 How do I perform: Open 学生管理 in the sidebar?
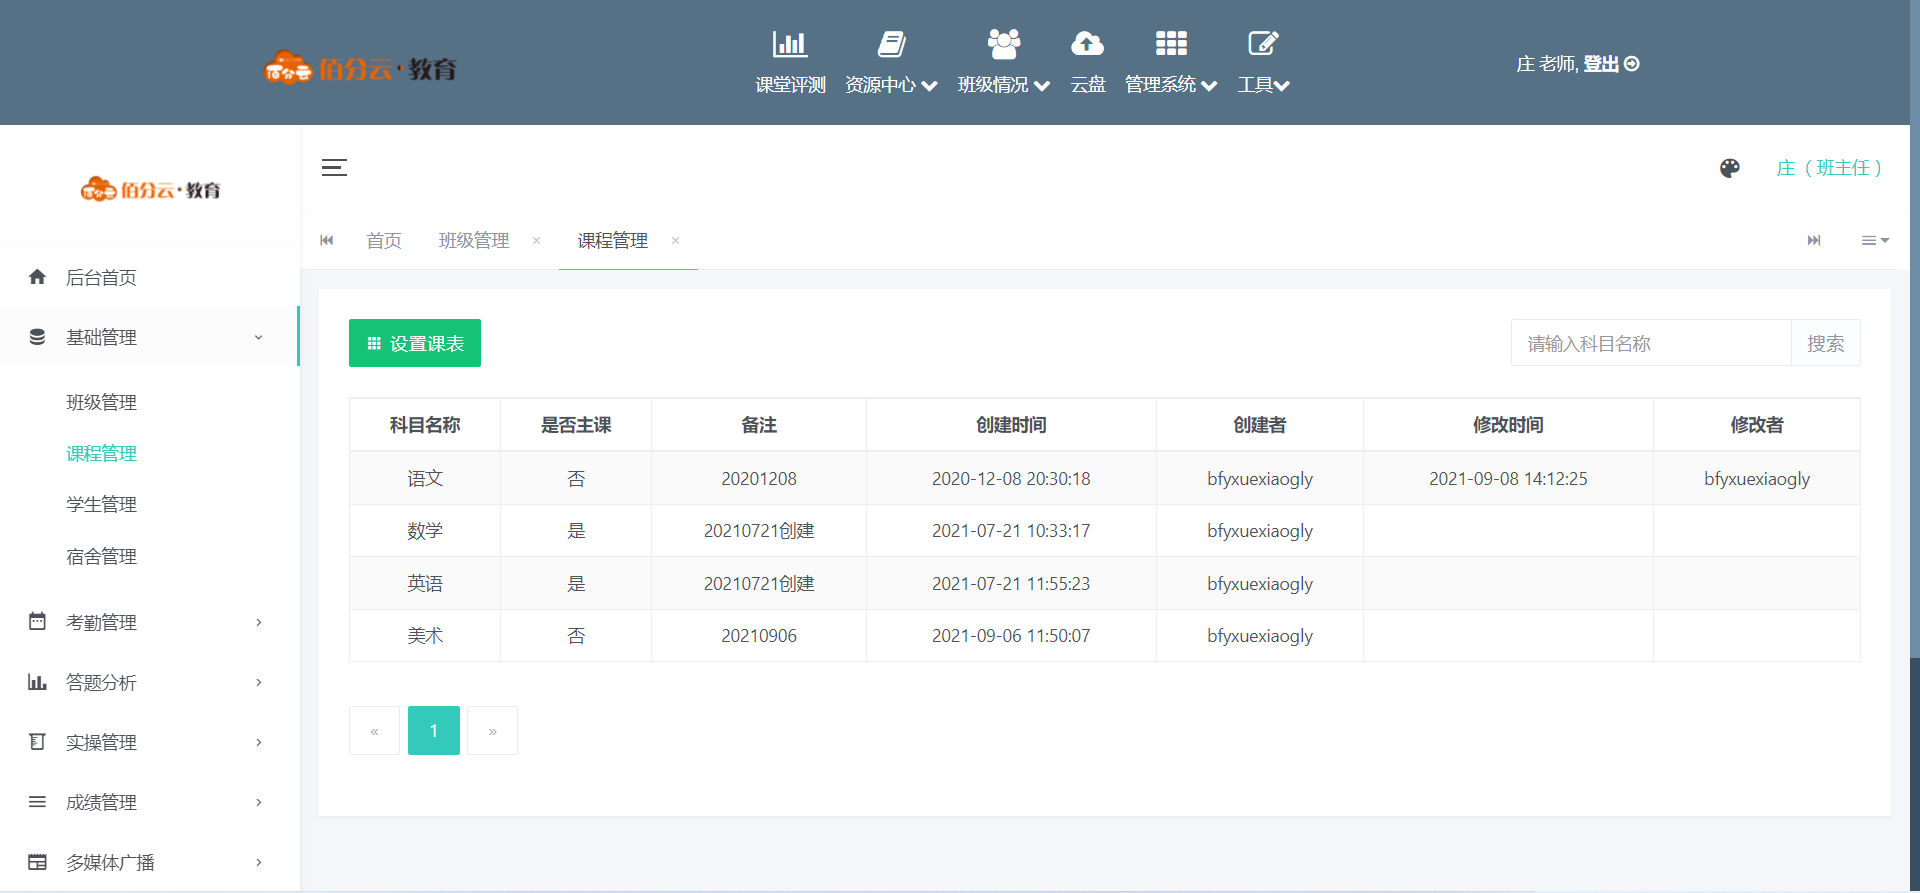click(101, 504)
